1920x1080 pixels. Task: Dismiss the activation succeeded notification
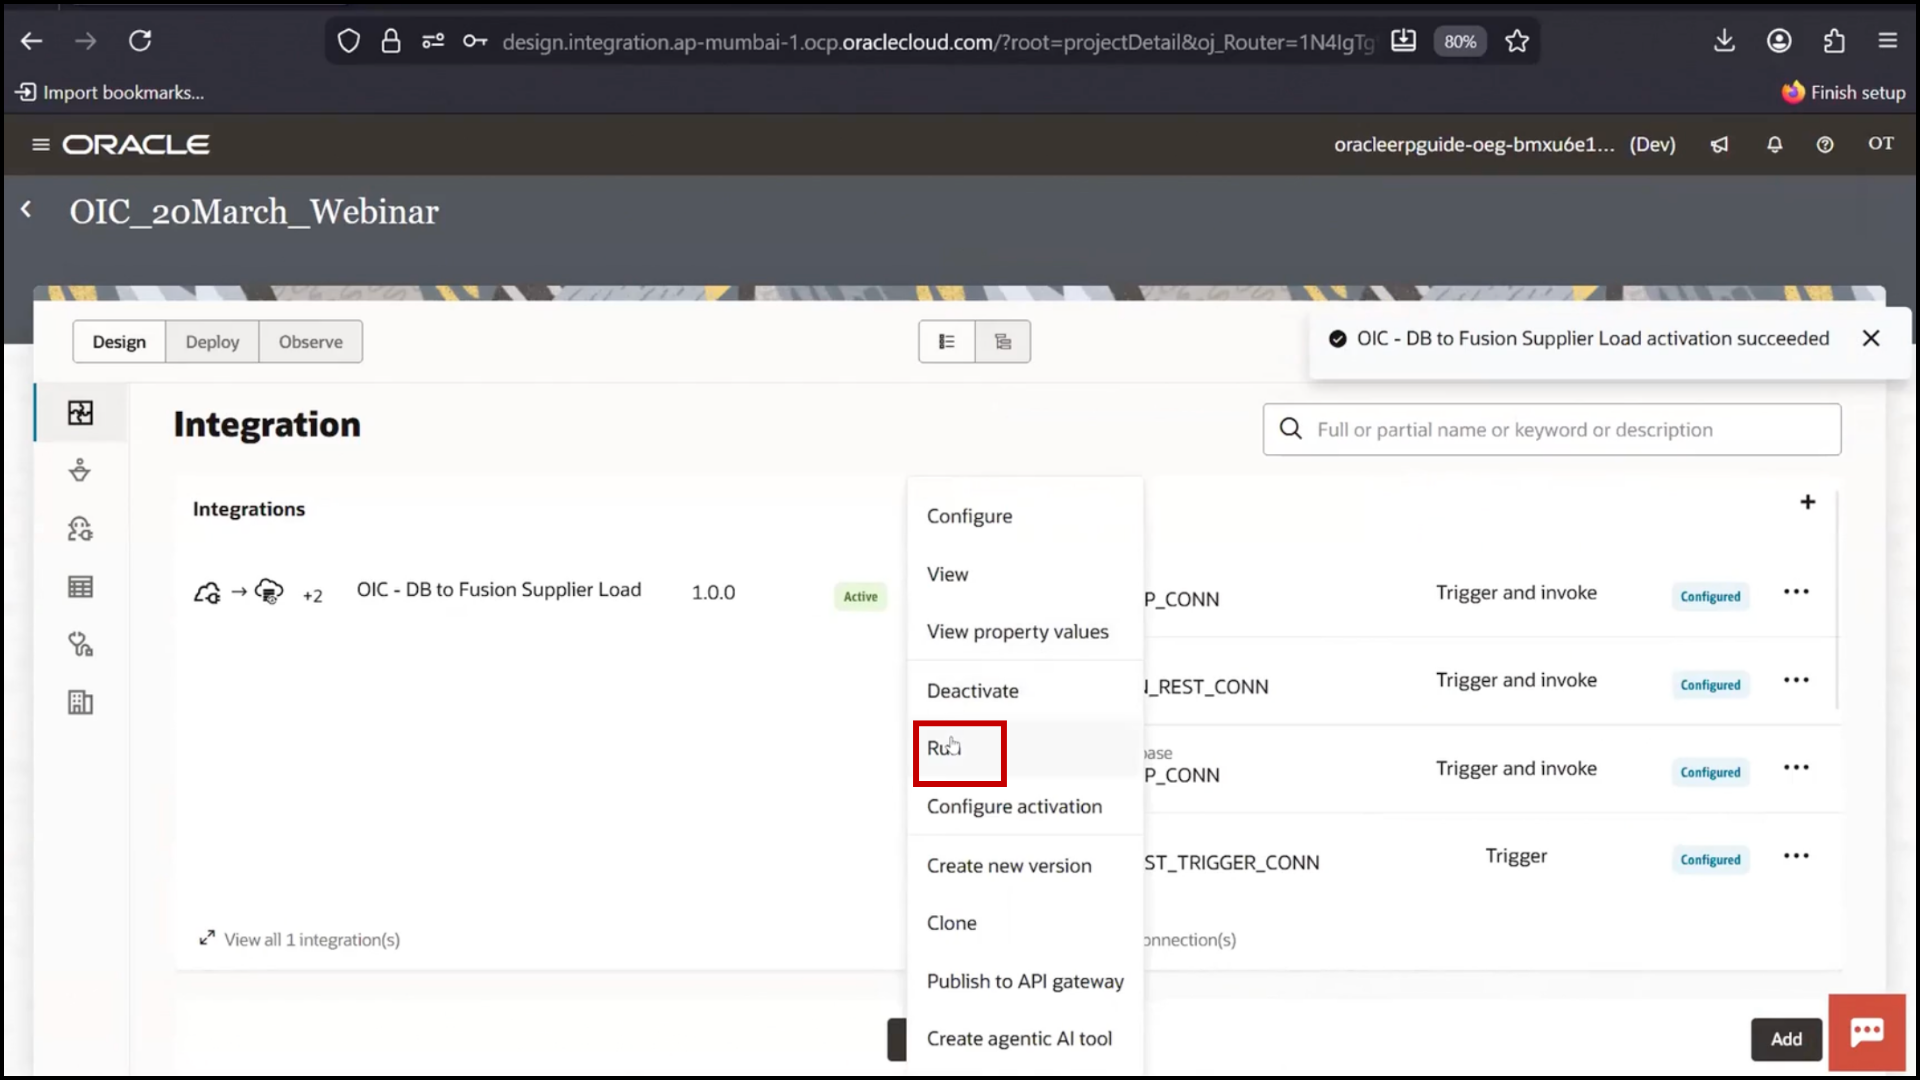[x=1871, y=338]
